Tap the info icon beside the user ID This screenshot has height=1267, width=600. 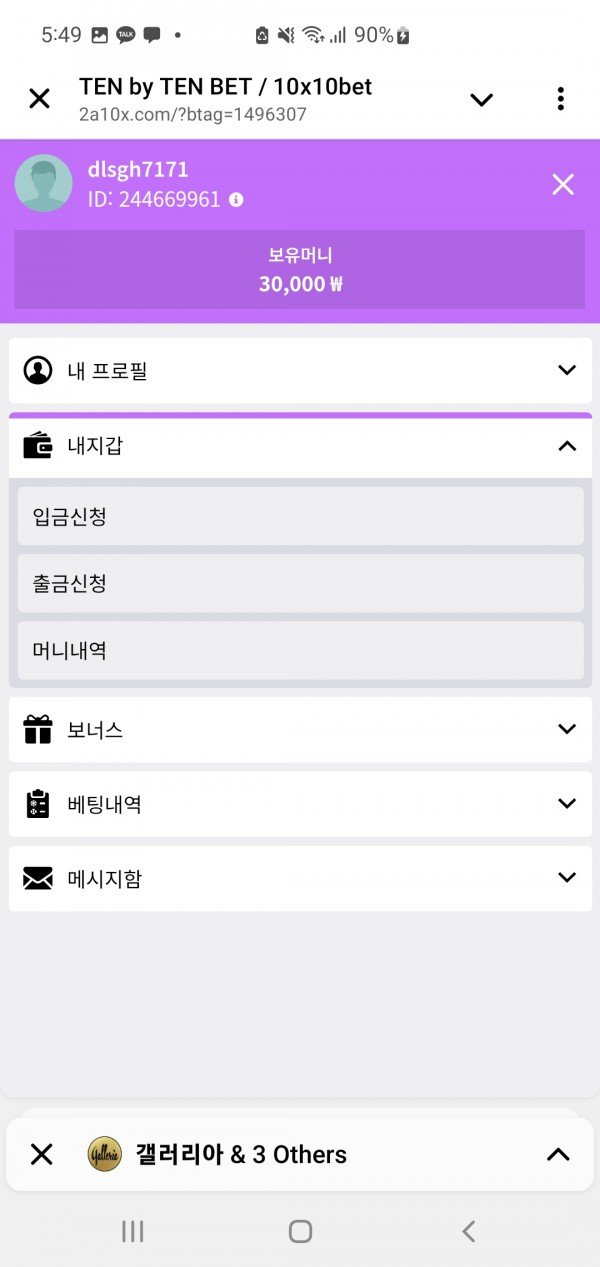(x=236, y=200)
